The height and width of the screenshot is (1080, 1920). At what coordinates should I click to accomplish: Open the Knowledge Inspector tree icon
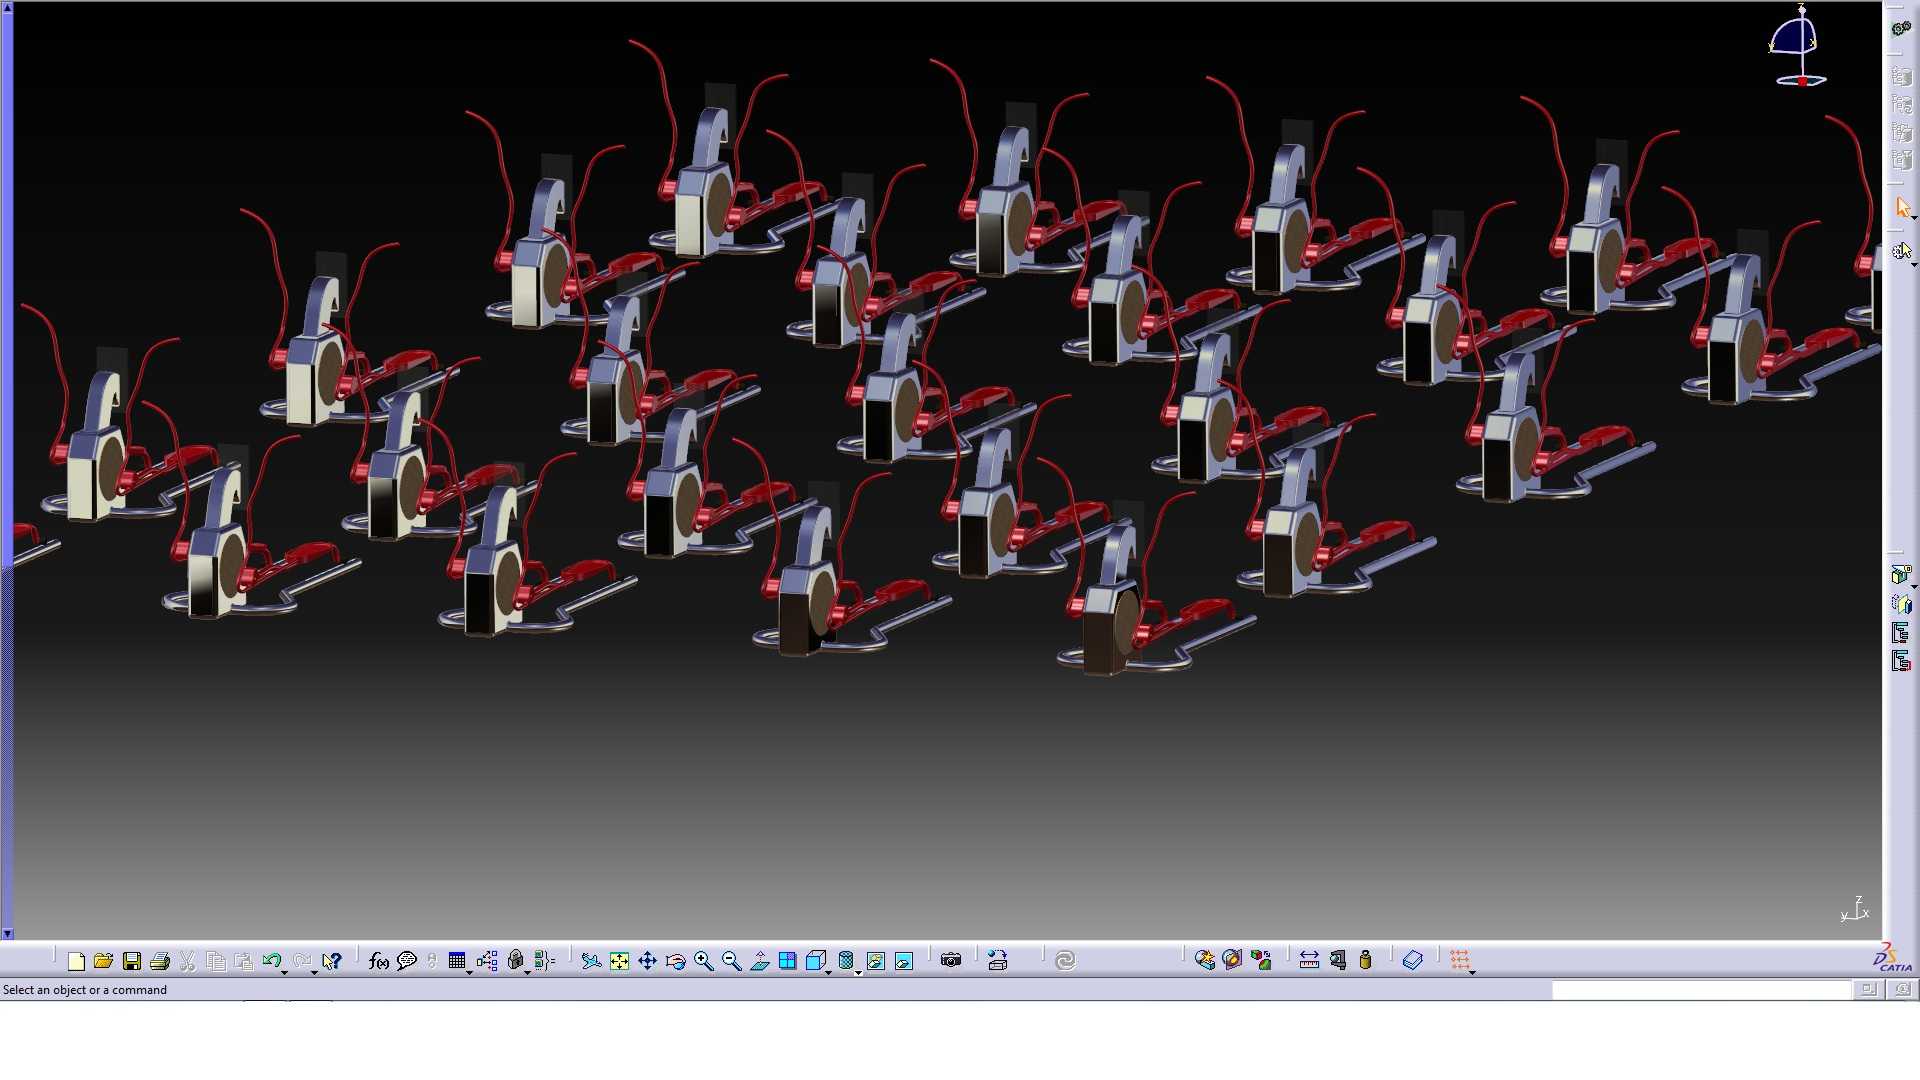coord(487,961)
